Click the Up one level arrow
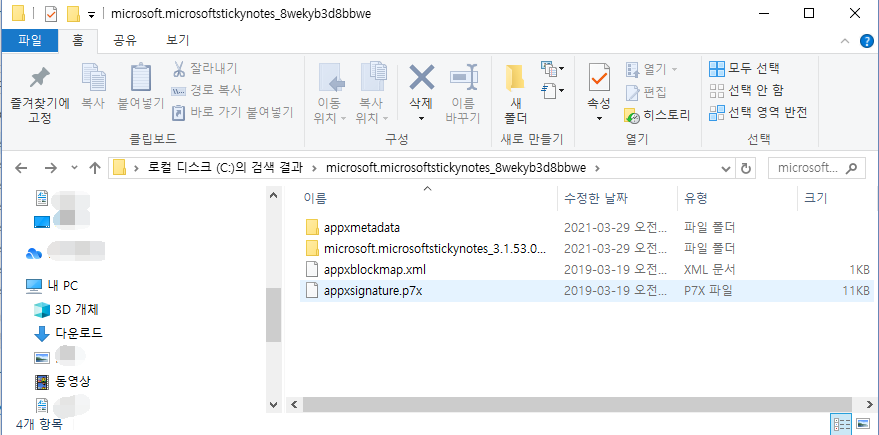Image resolution: width=879 pixels, height=435 pixels. 95,168
